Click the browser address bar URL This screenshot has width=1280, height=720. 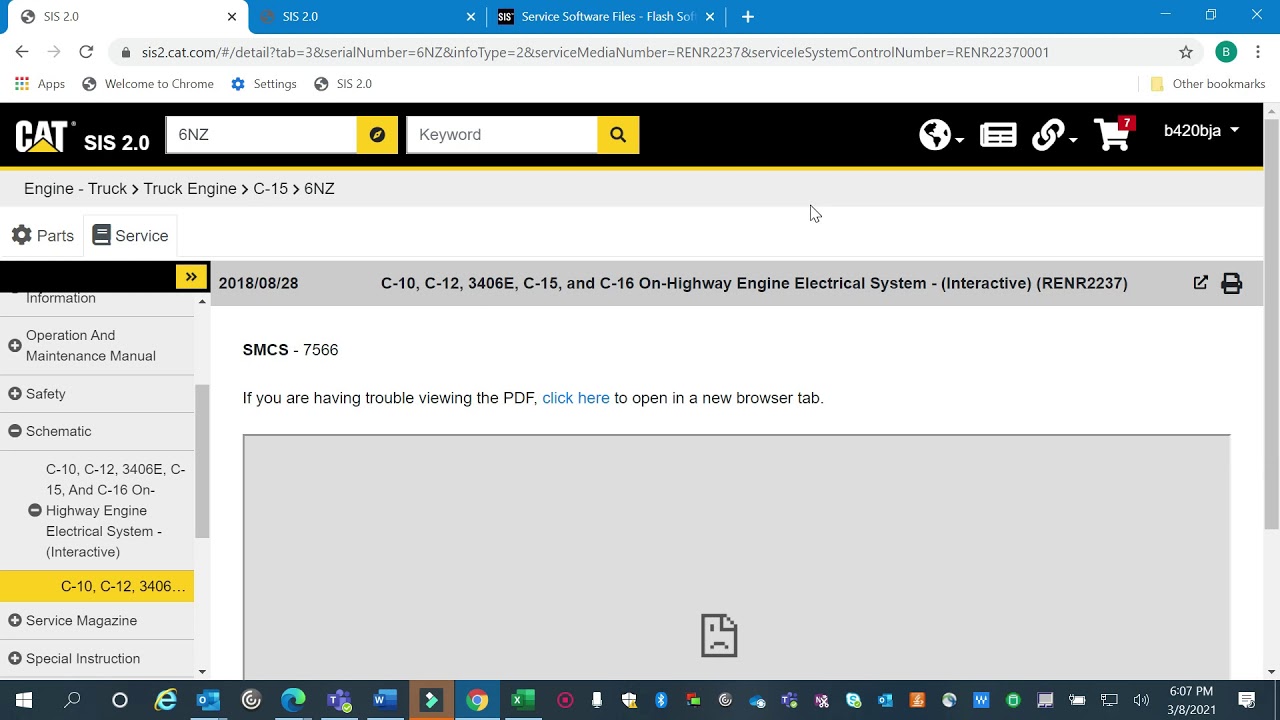(595, 52)
